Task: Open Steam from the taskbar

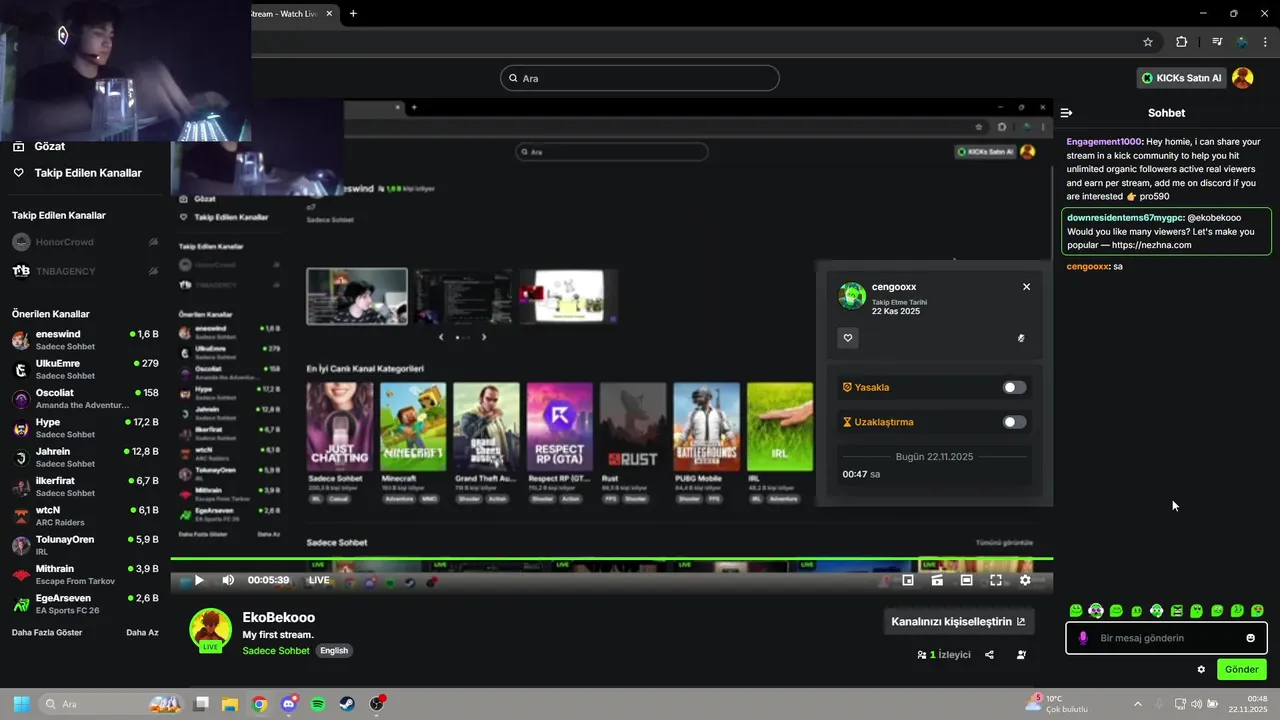Action: tap(347, 704)
